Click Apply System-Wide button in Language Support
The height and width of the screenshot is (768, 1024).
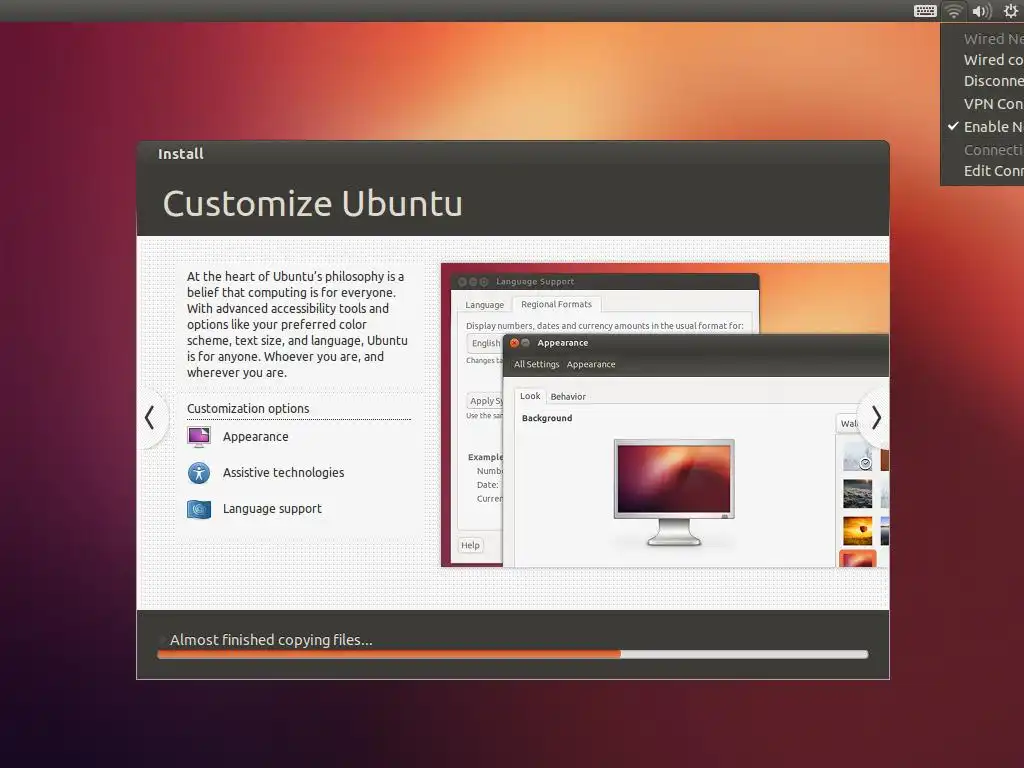pos(485,400)
